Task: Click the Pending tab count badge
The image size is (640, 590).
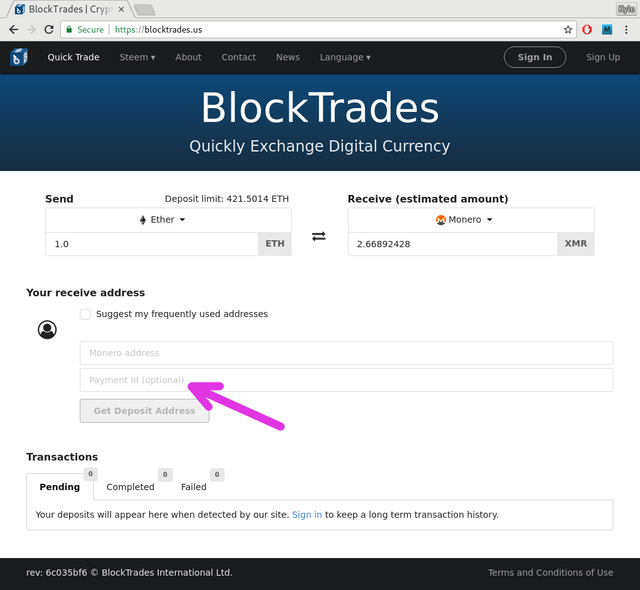Action: coord(91,474)
